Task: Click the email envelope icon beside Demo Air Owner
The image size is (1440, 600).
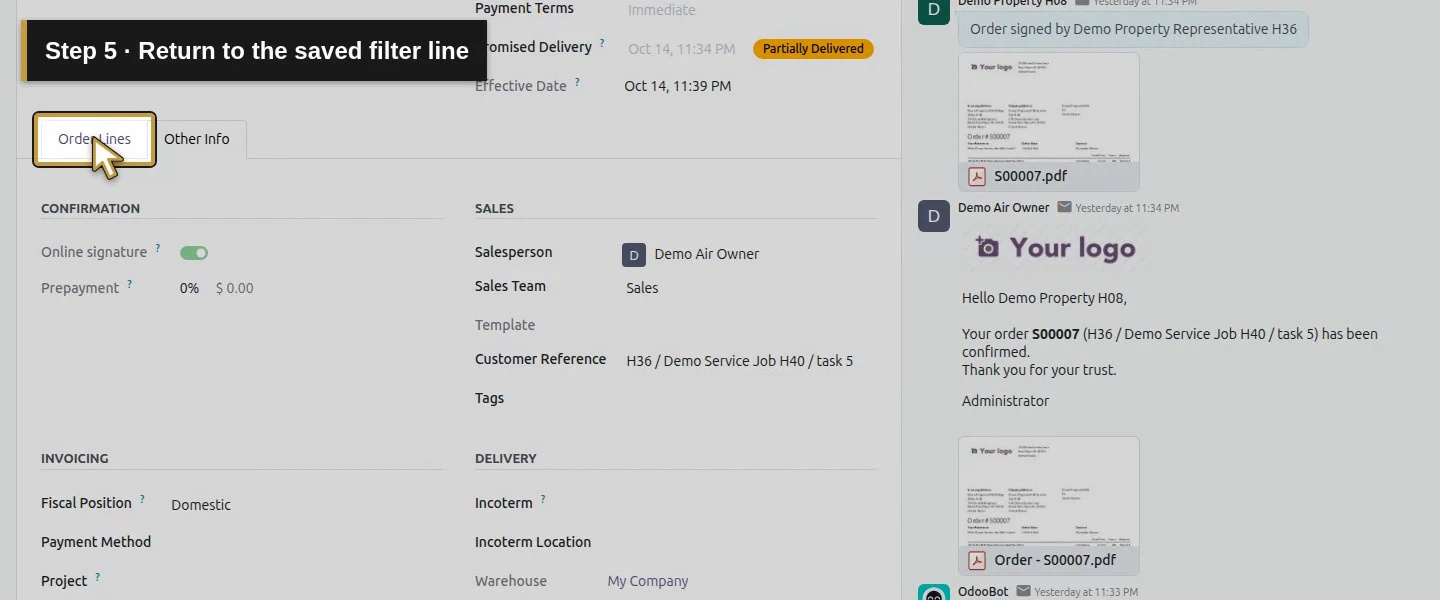Action: [x=1064, y=207]
